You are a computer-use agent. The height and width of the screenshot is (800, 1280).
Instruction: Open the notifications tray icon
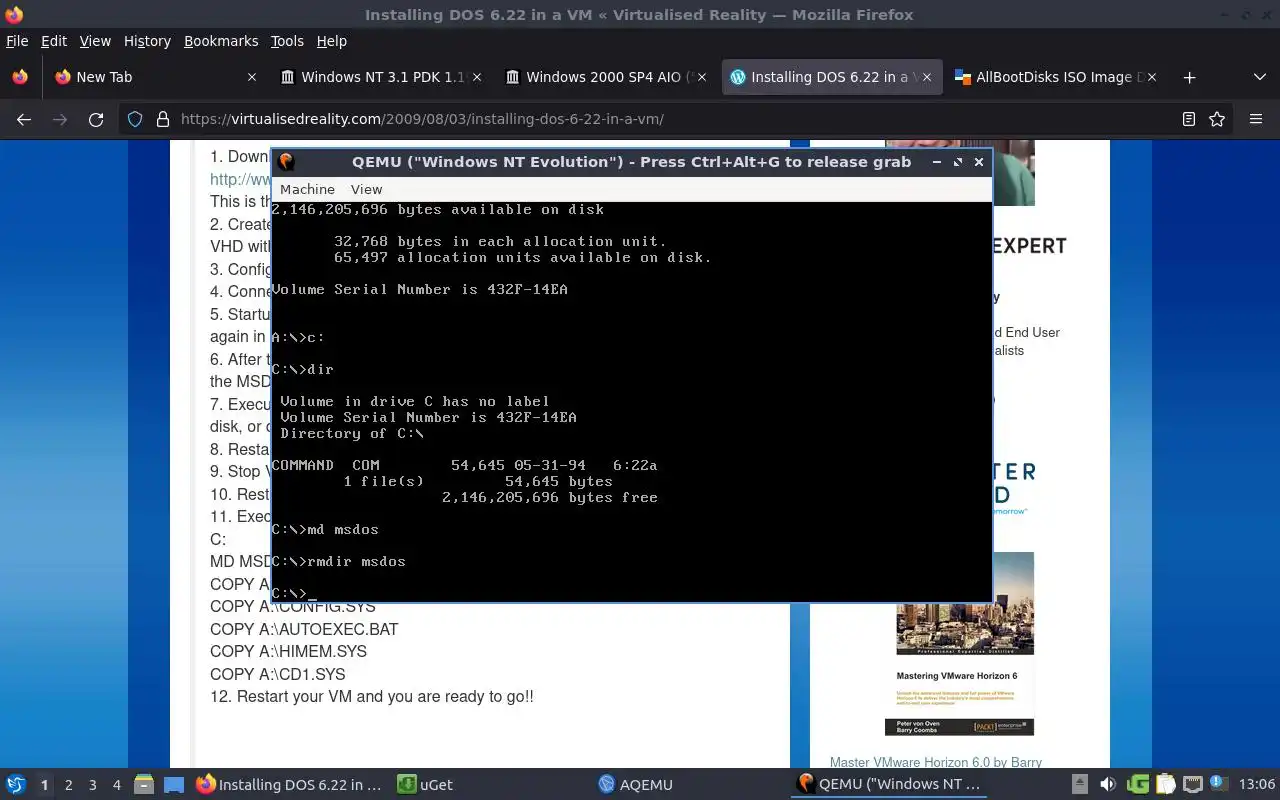(1218, 785)
